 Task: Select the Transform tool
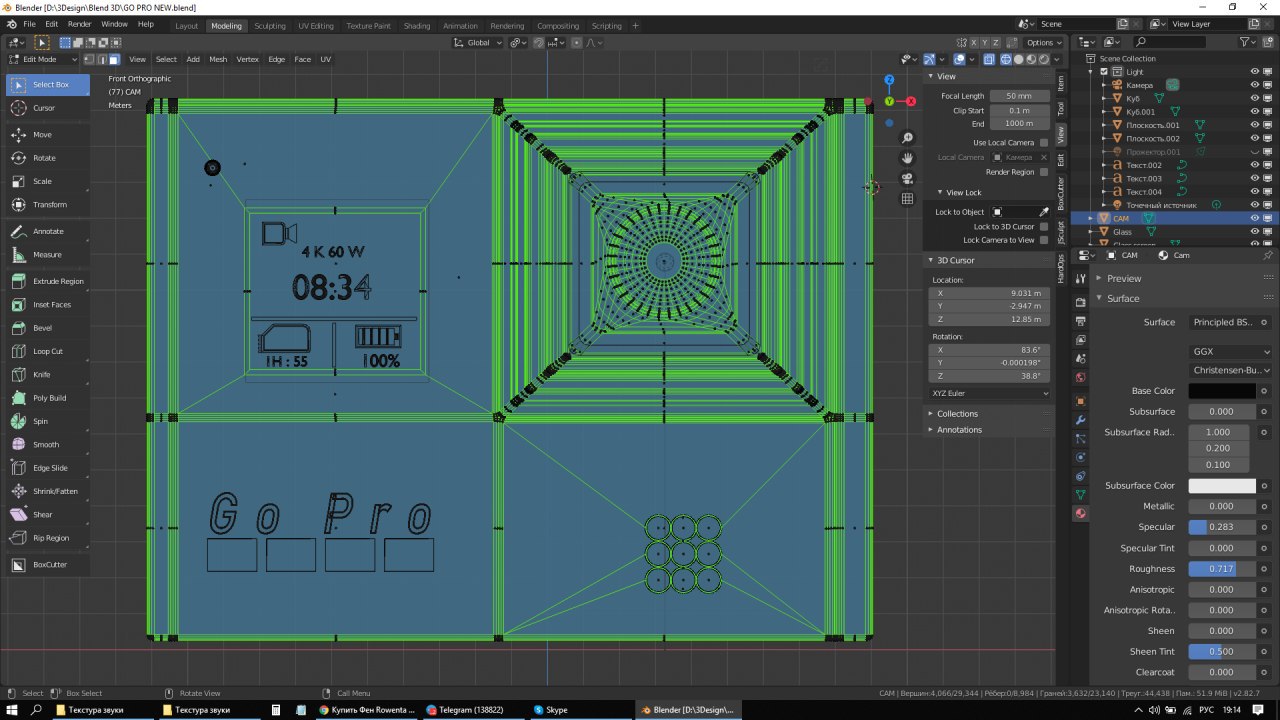47,204
